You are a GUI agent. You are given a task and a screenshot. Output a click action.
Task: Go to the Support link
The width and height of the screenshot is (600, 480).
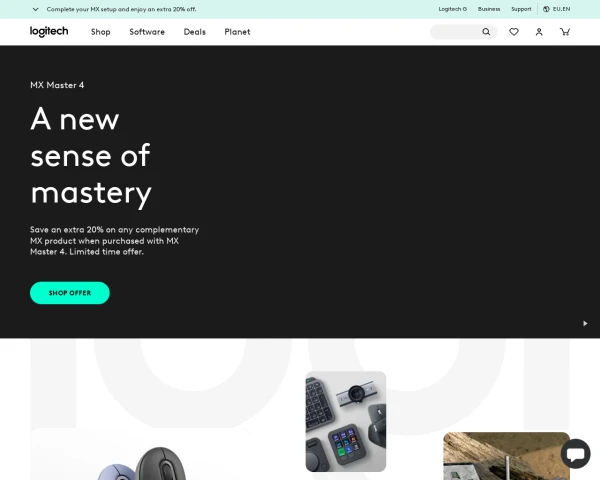521,9
